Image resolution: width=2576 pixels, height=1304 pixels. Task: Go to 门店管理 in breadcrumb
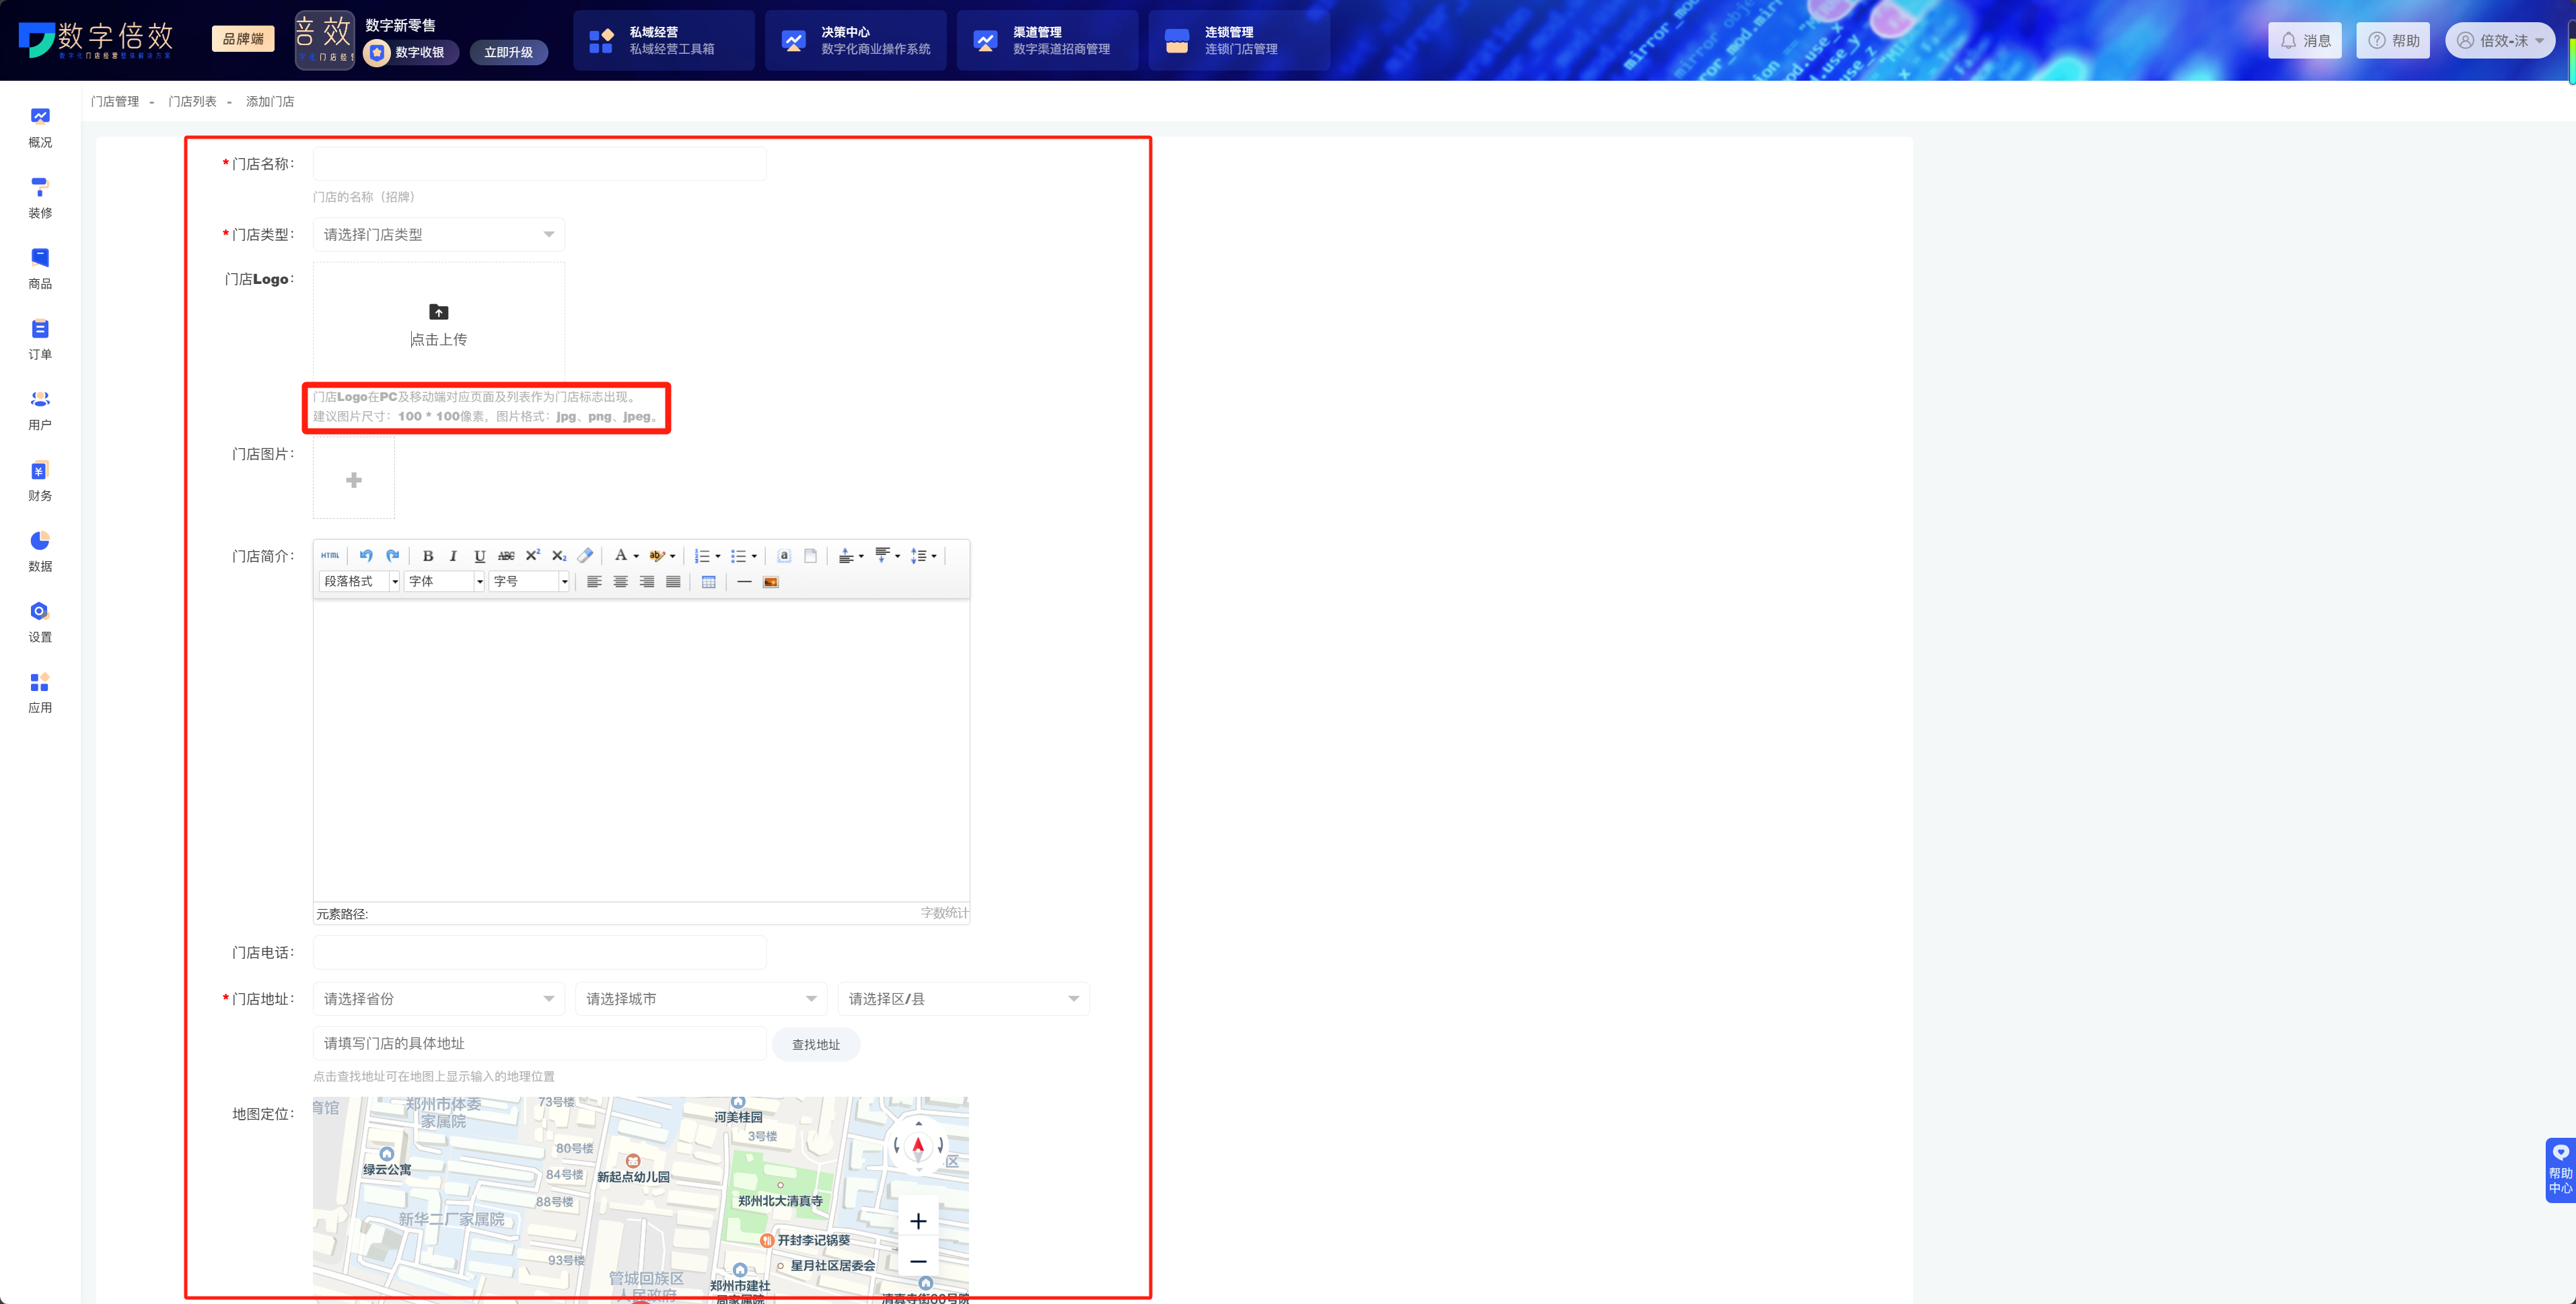point(115,101)
